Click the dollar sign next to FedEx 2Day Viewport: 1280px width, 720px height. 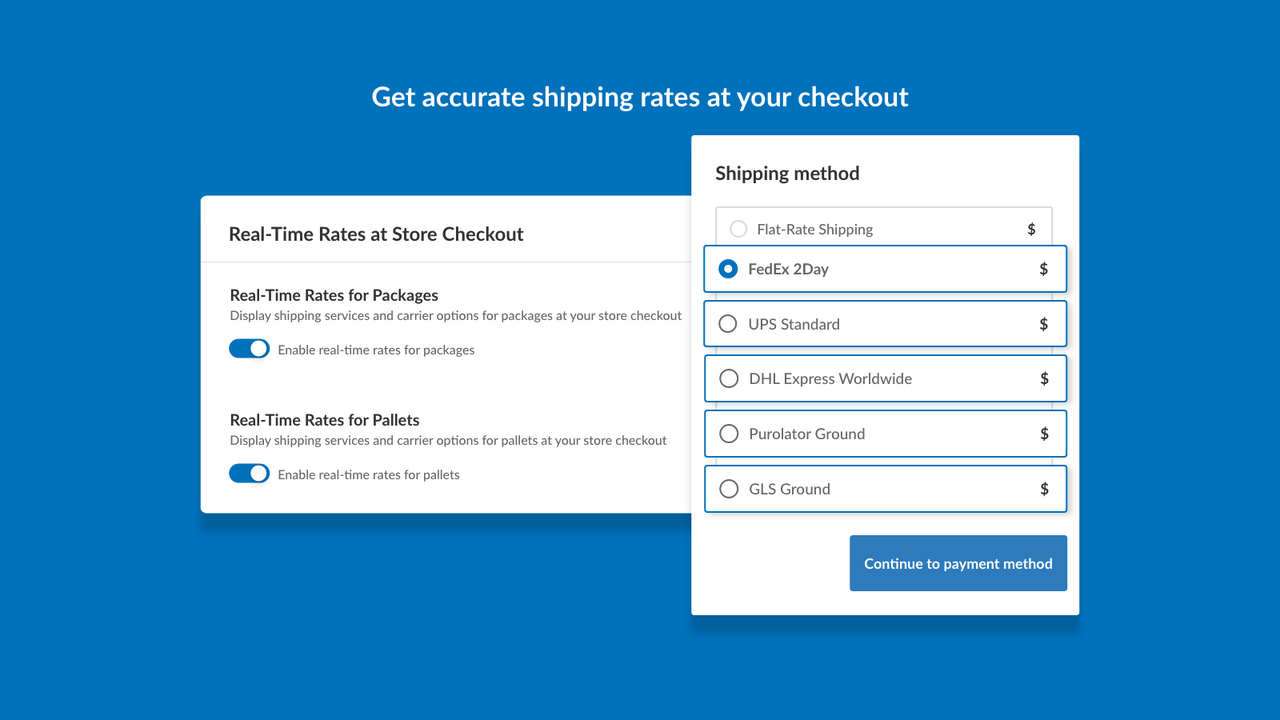tap(1042, 269)
